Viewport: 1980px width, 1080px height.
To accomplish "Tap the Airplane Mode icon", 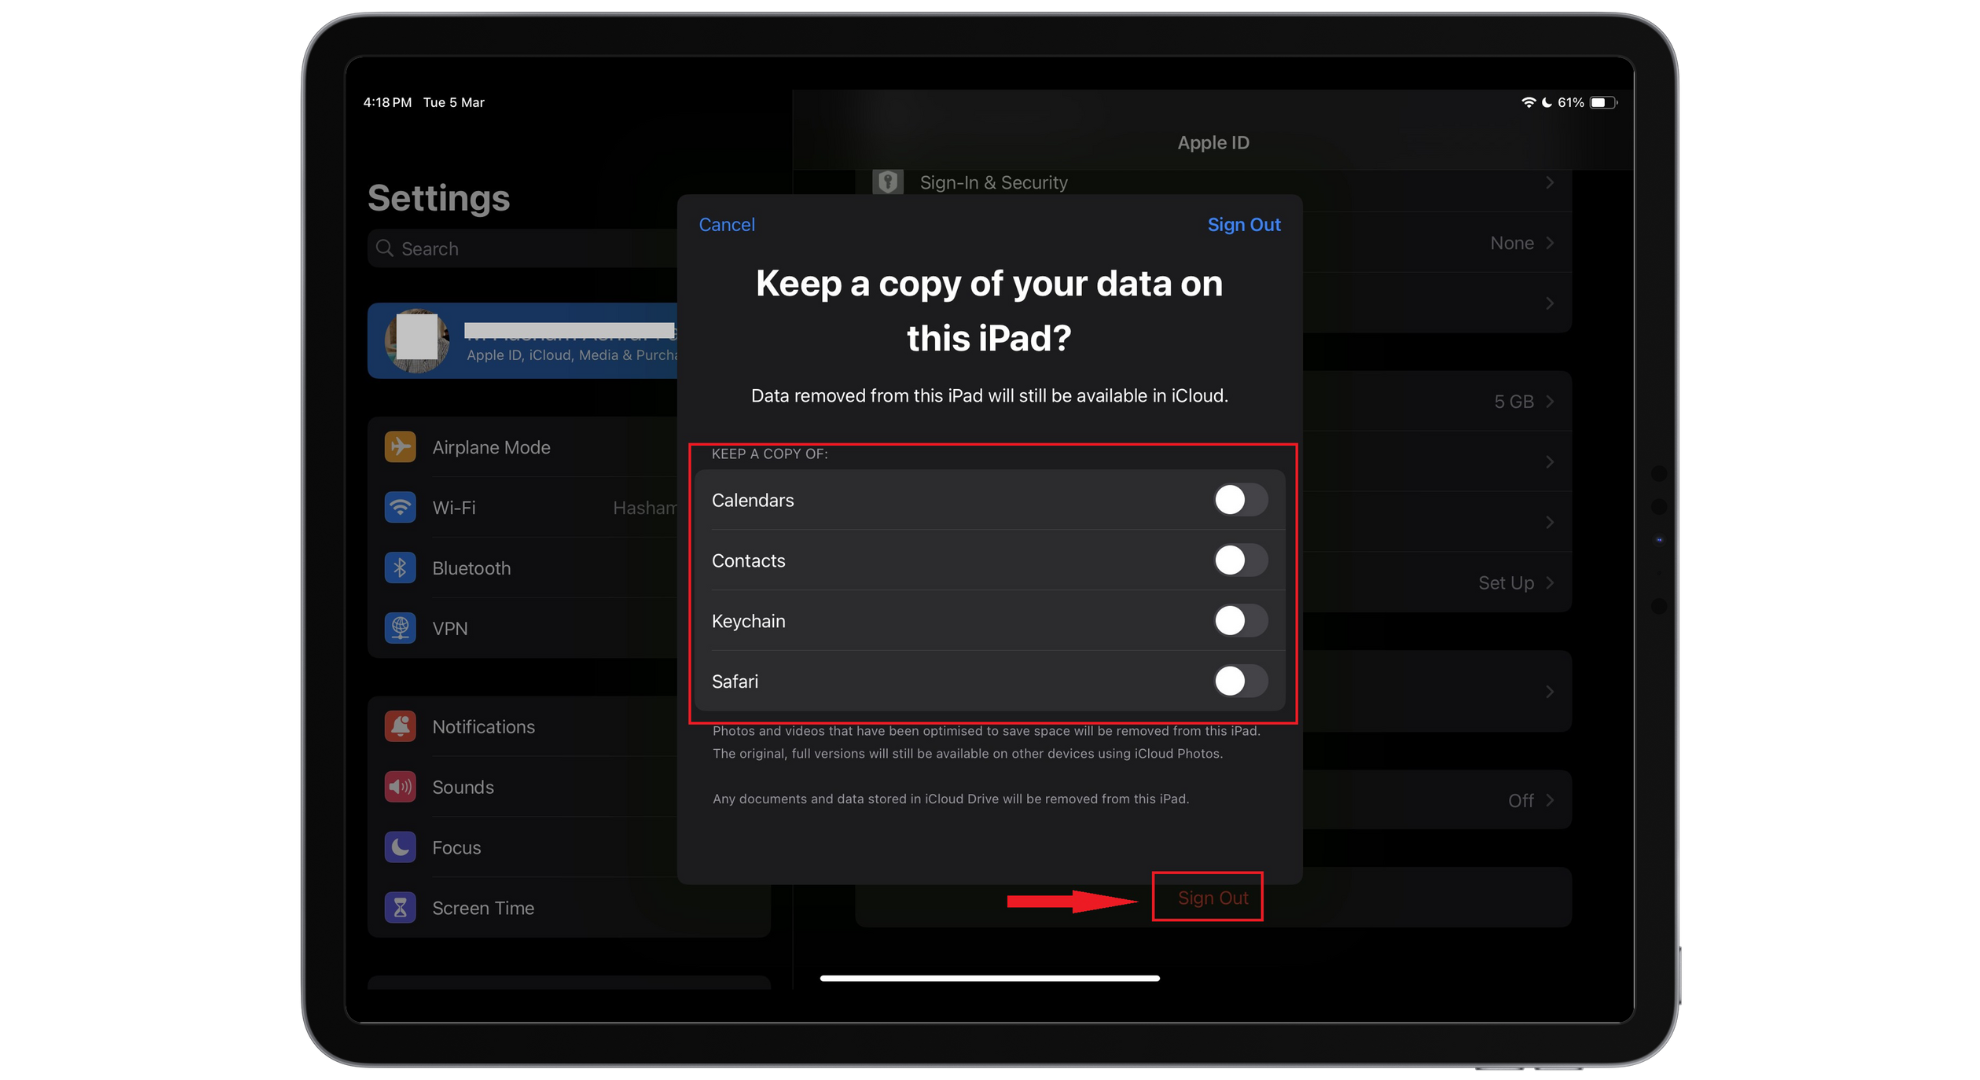I will click(400, 447).
